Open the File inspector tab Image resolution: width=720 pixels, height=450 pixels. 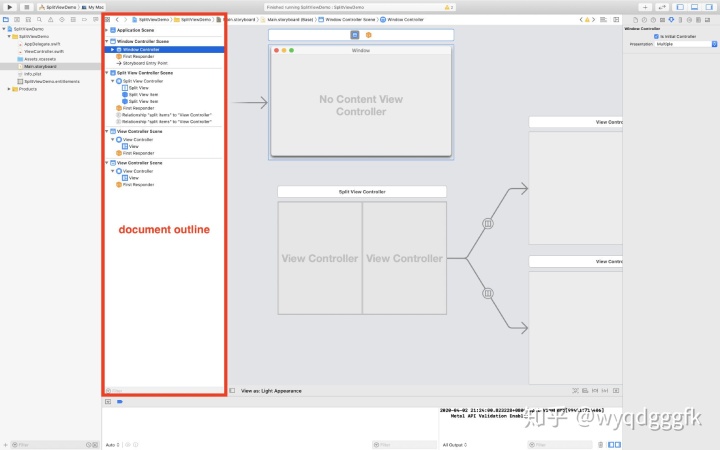636,20
